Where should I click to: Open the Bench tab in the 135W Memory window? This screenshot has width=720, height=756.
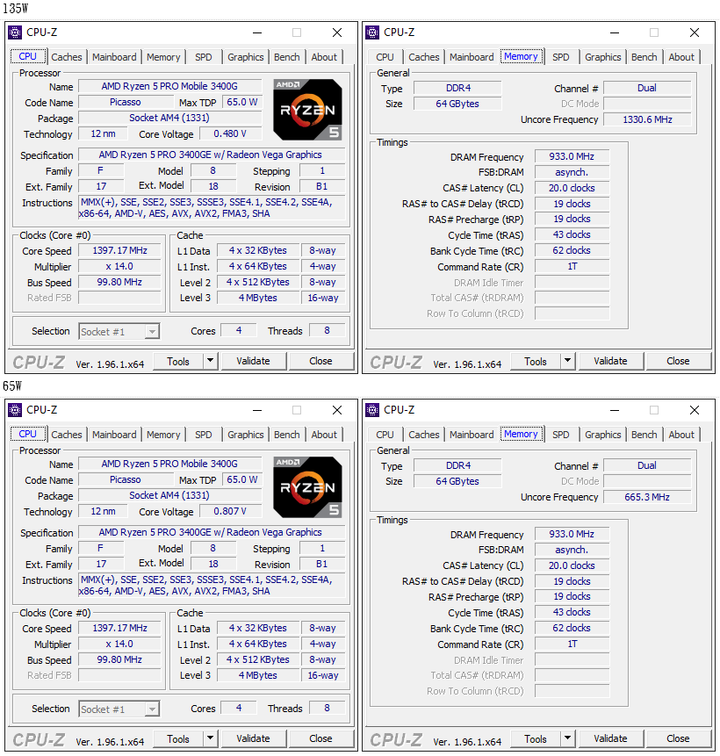(644, 57)
